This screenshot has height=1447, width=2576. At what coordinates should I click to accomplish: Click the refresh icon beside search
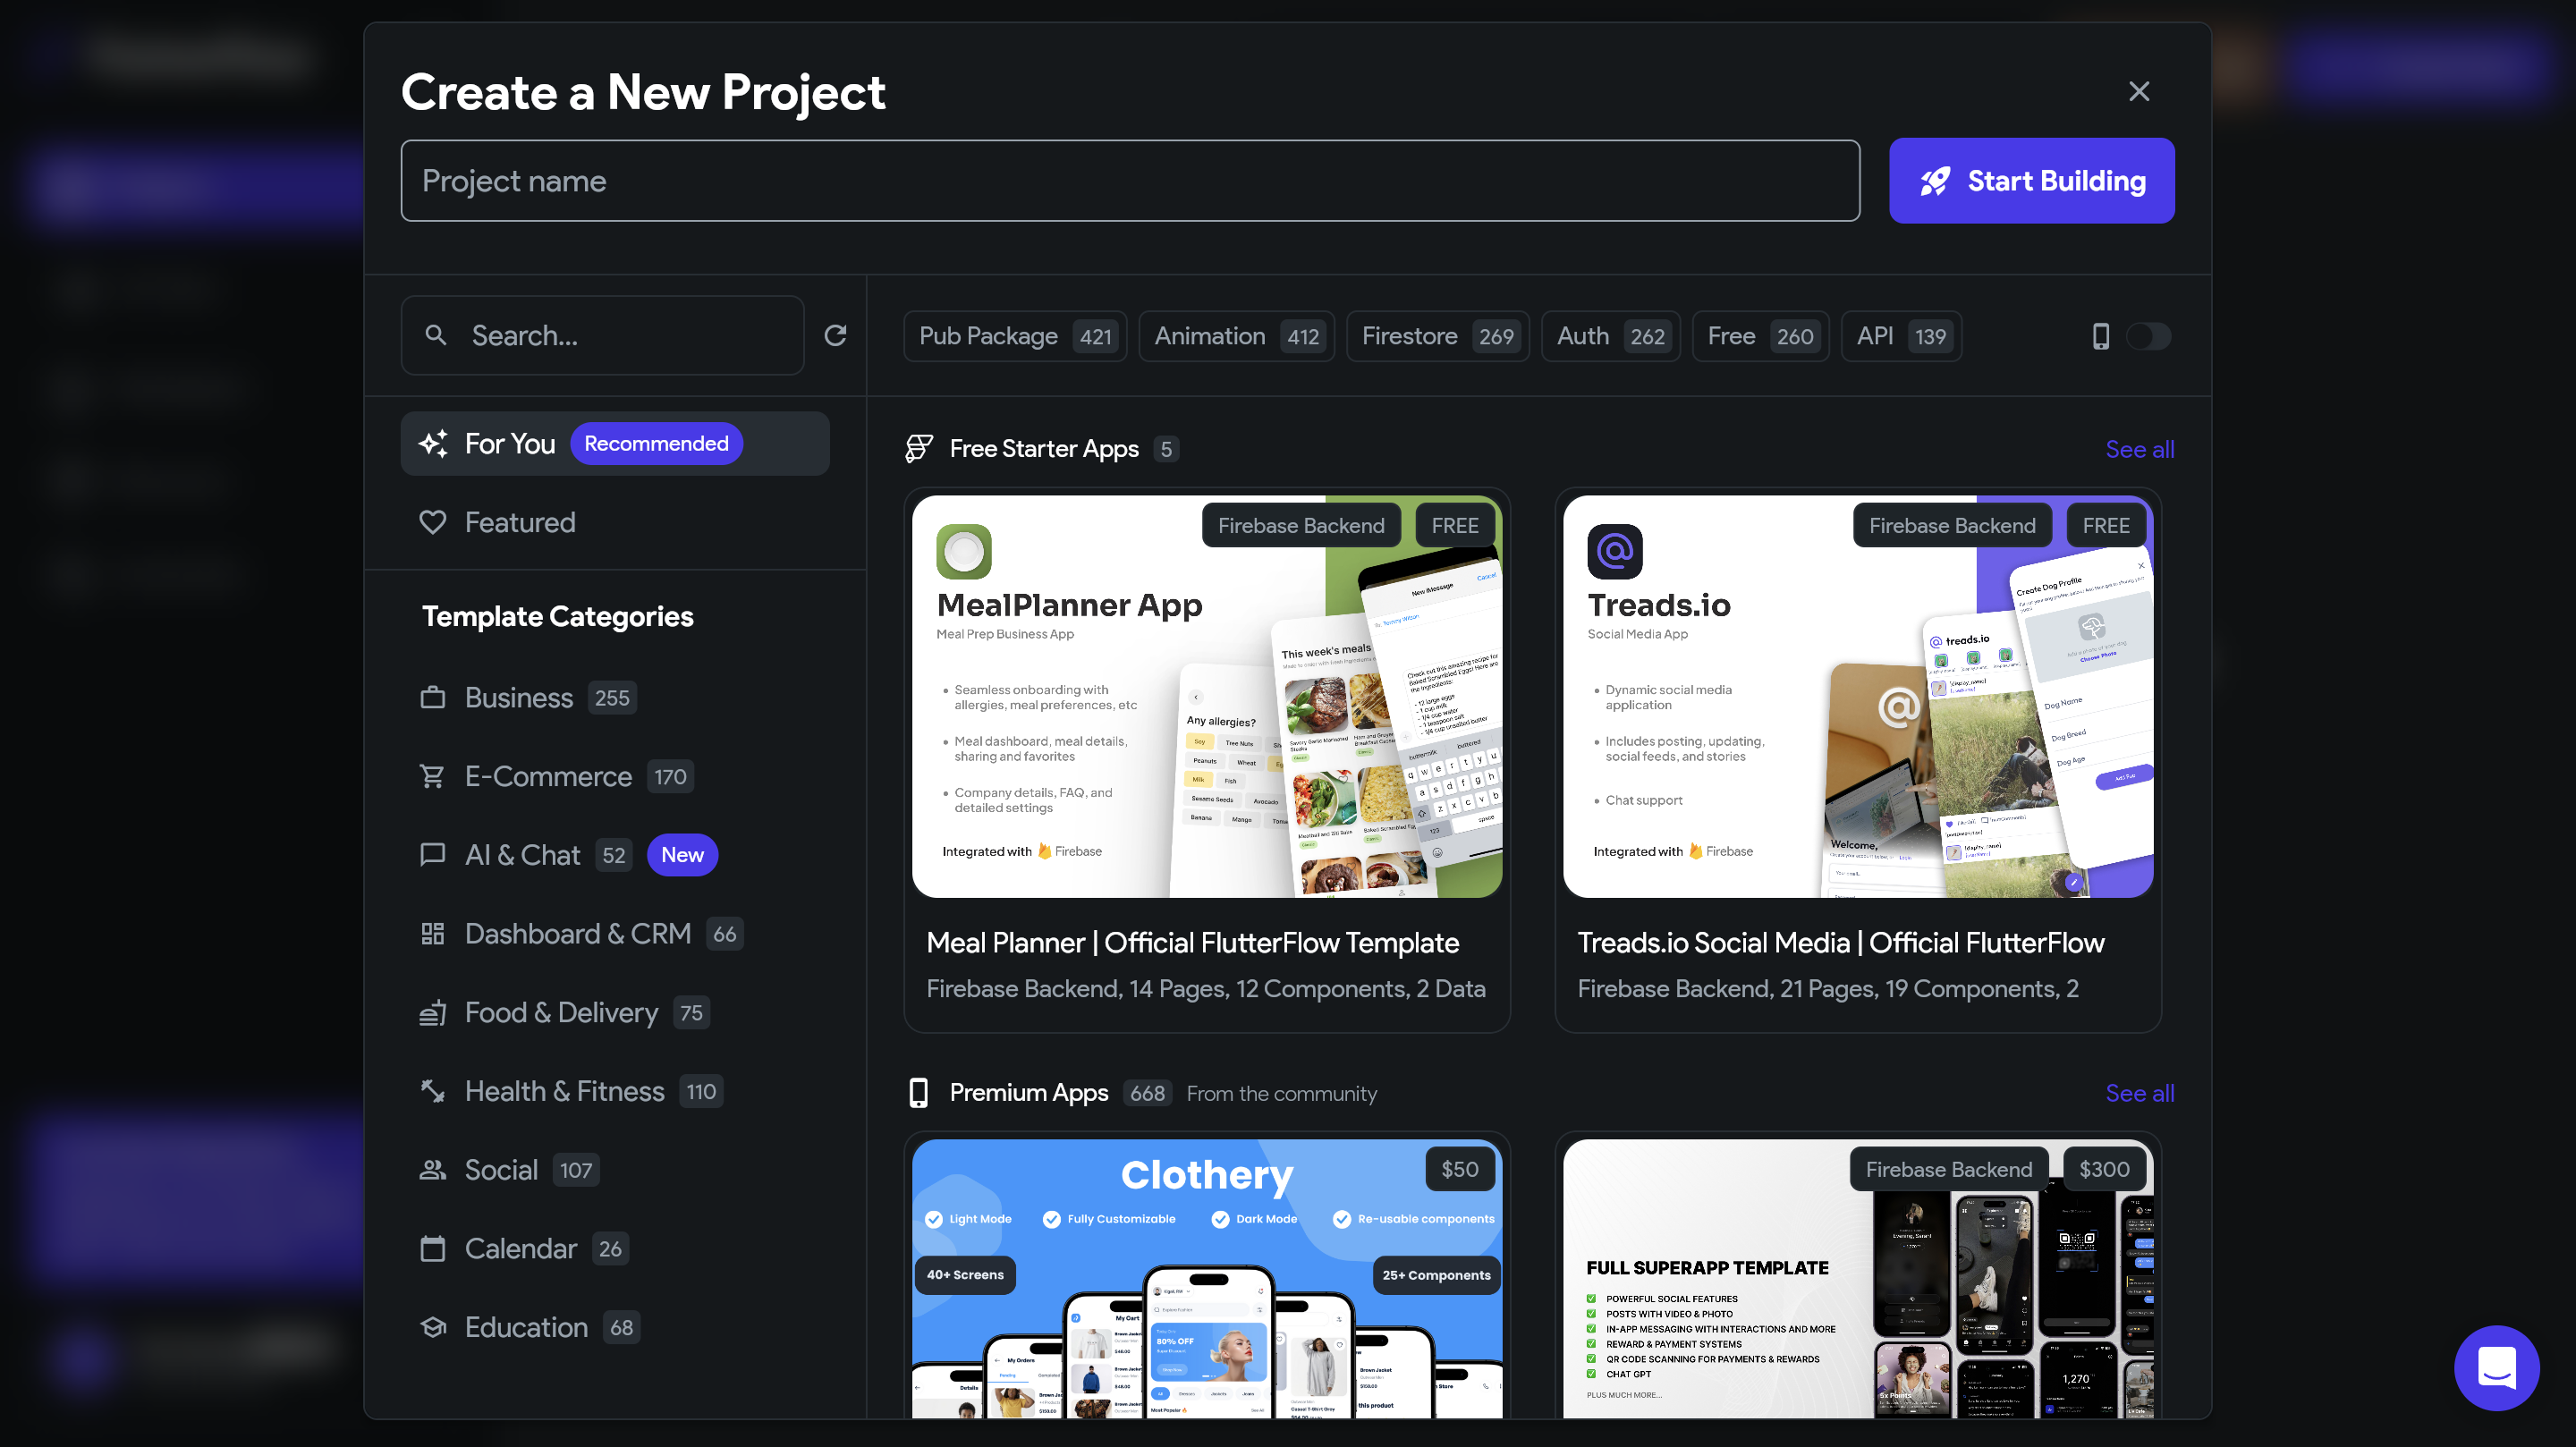(x=835, y=336)
